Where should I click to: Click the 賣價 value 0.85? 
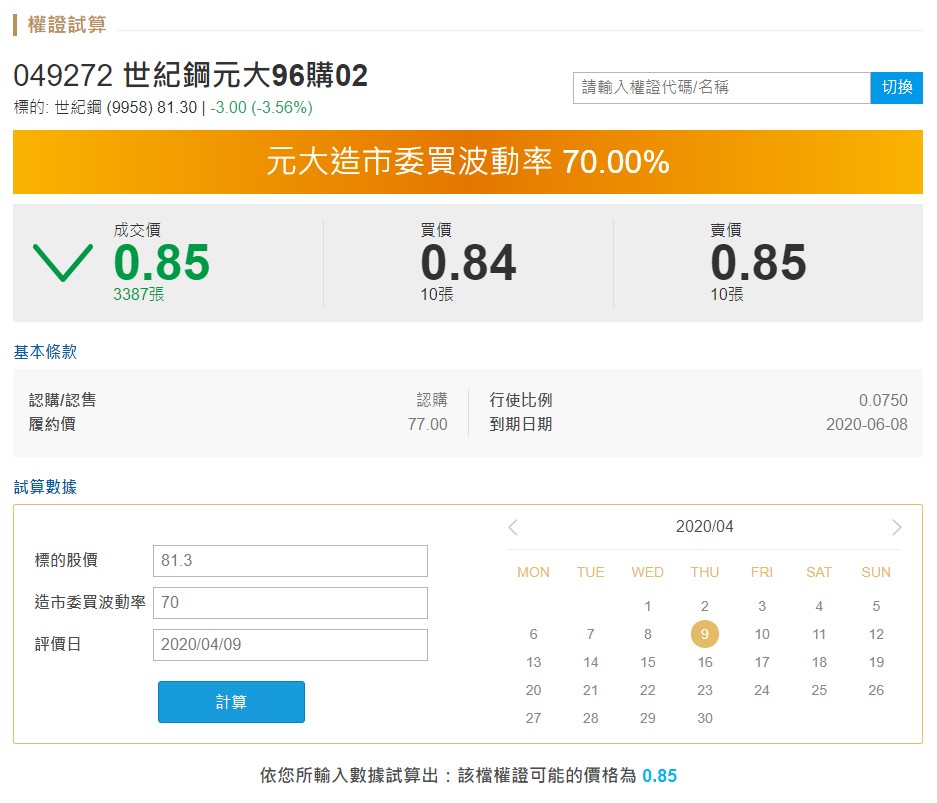[758, 262]
